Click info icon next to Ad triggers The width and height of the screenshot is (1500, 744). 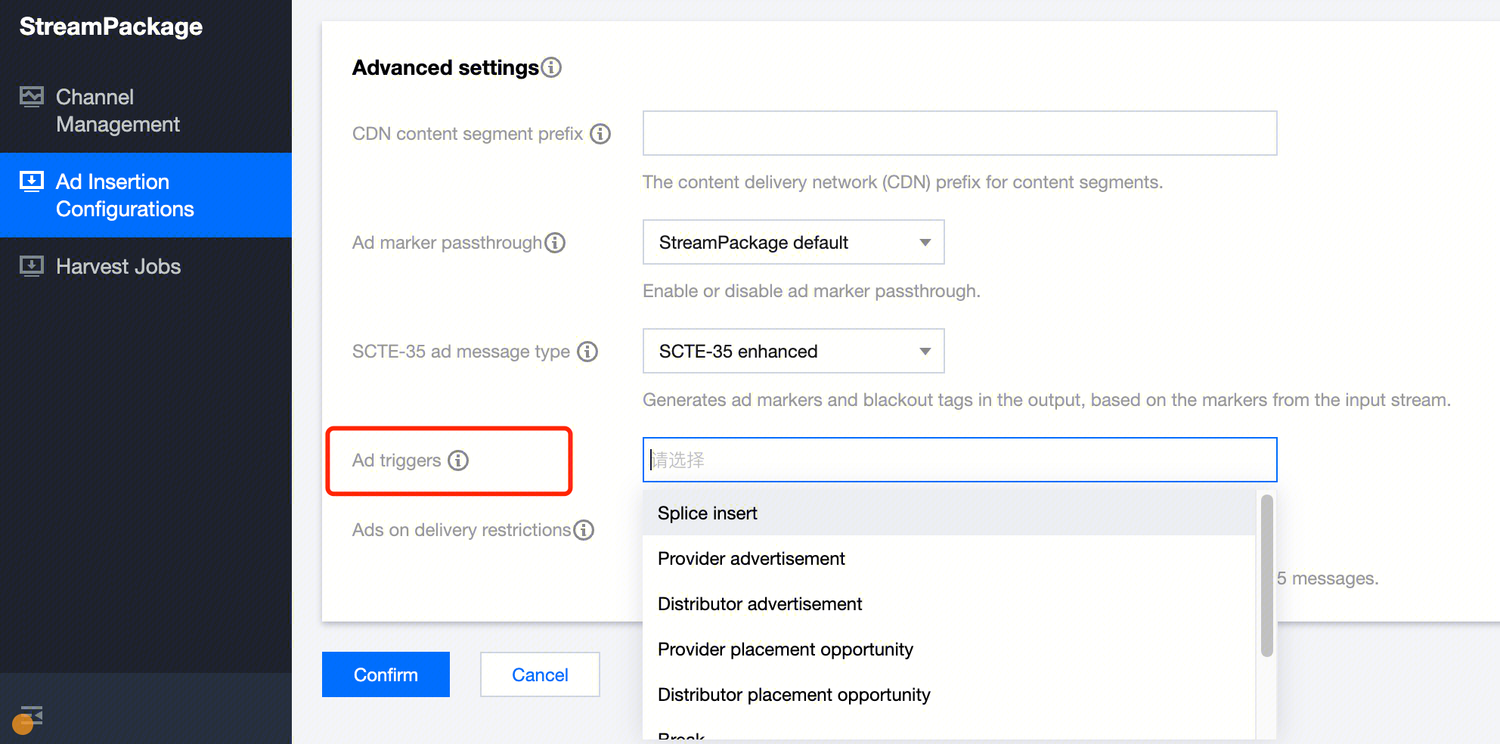tap(458, 461)
